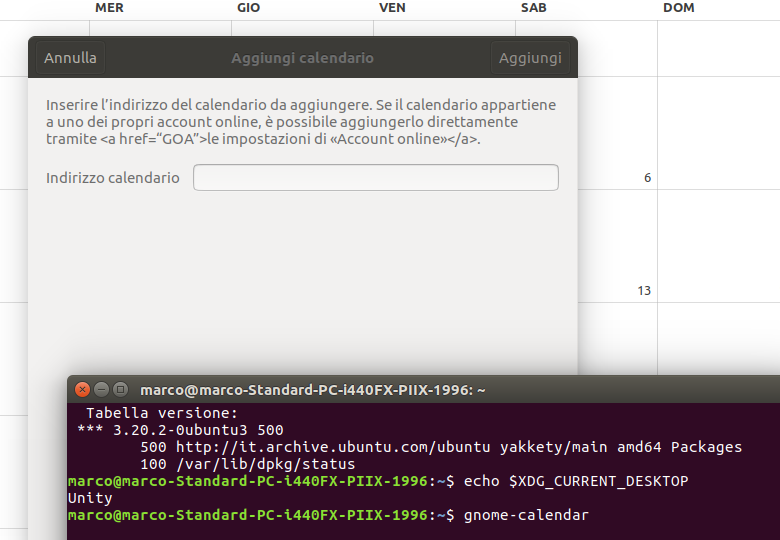Select the SAB column header
Screen dimensions: 780x540
[x=533, y=8]
